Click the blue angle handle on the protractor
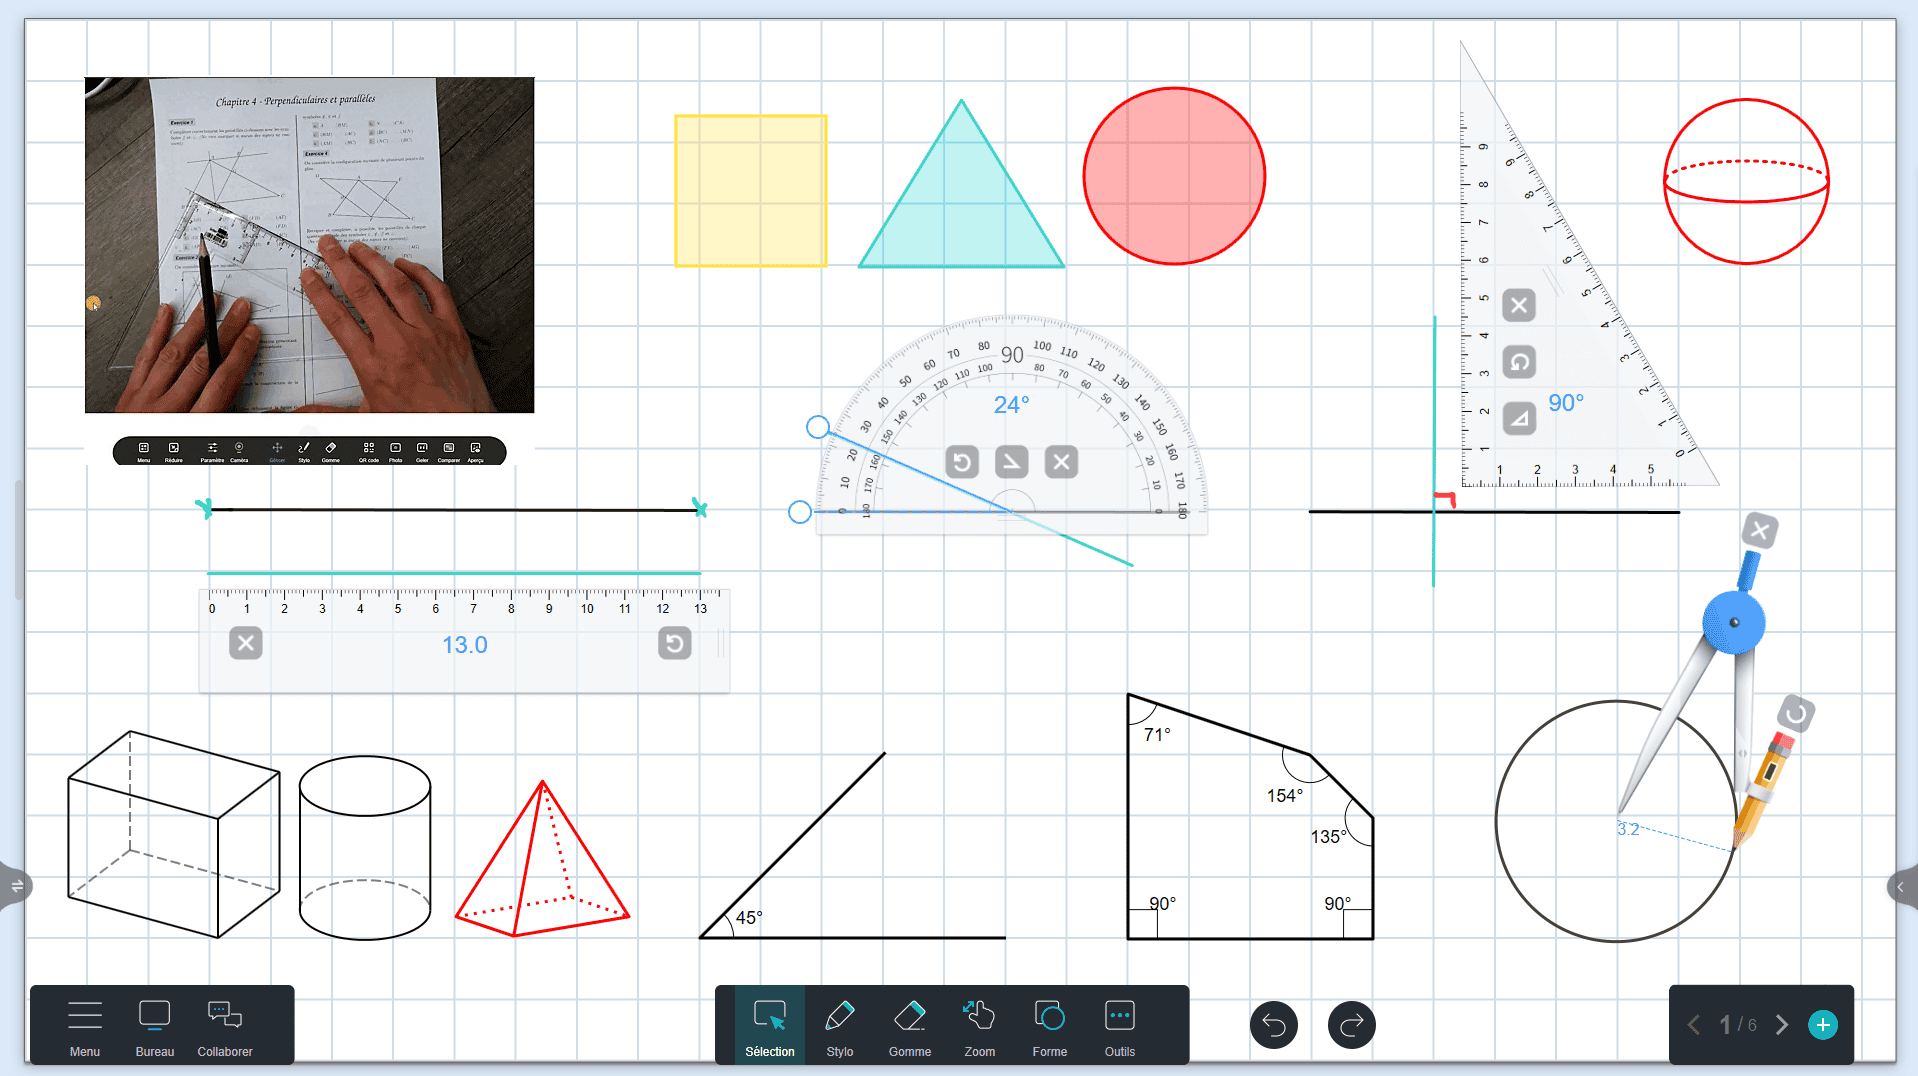The image size is (1918, 1076). [x=818, y=427]
